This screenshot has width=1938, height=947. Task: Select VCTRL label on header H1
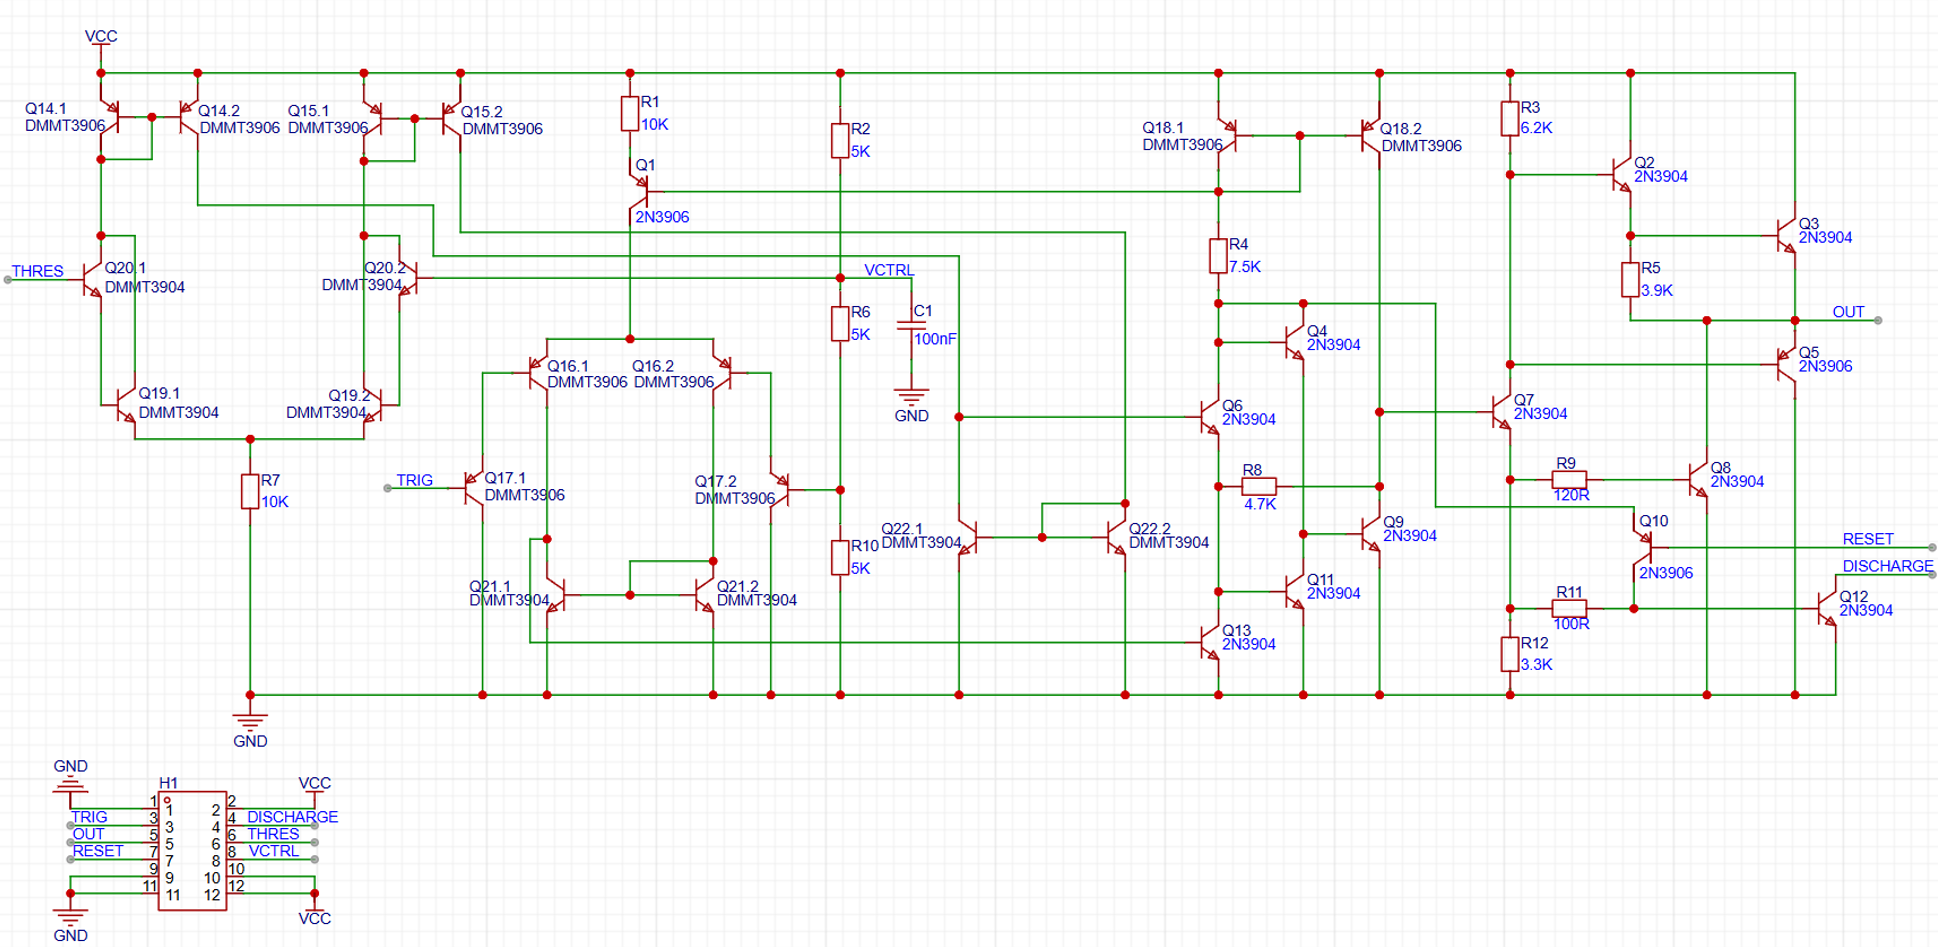[x=273, y=851]
